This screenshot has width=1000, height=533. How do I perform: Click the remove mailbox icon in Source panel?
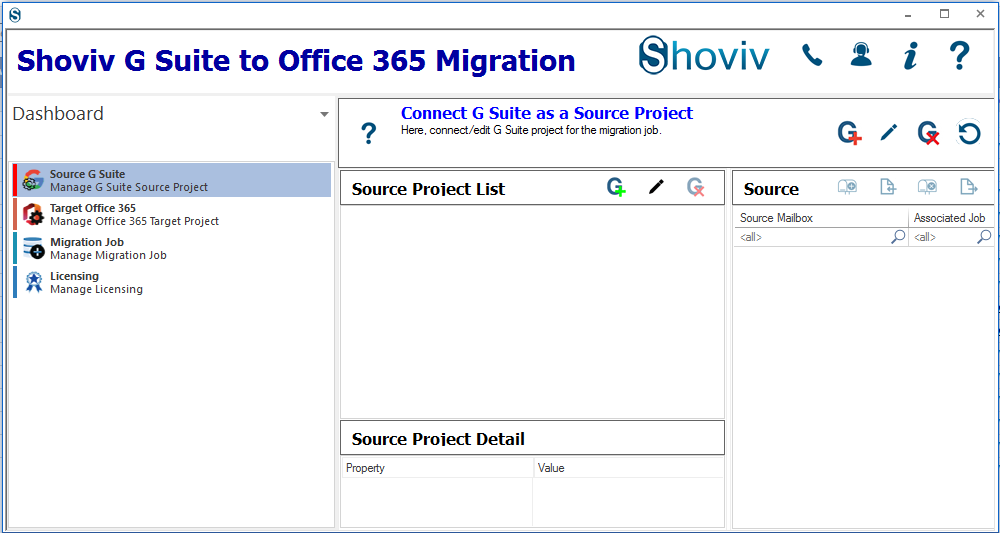pos(927,187)
